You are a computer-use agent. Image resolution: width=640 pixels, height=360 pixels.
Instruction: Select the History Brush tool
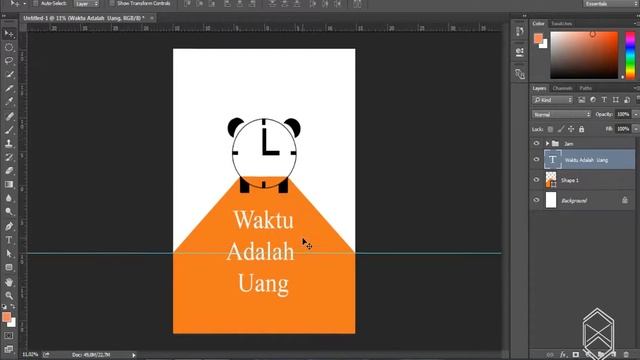tap(9, 157)
